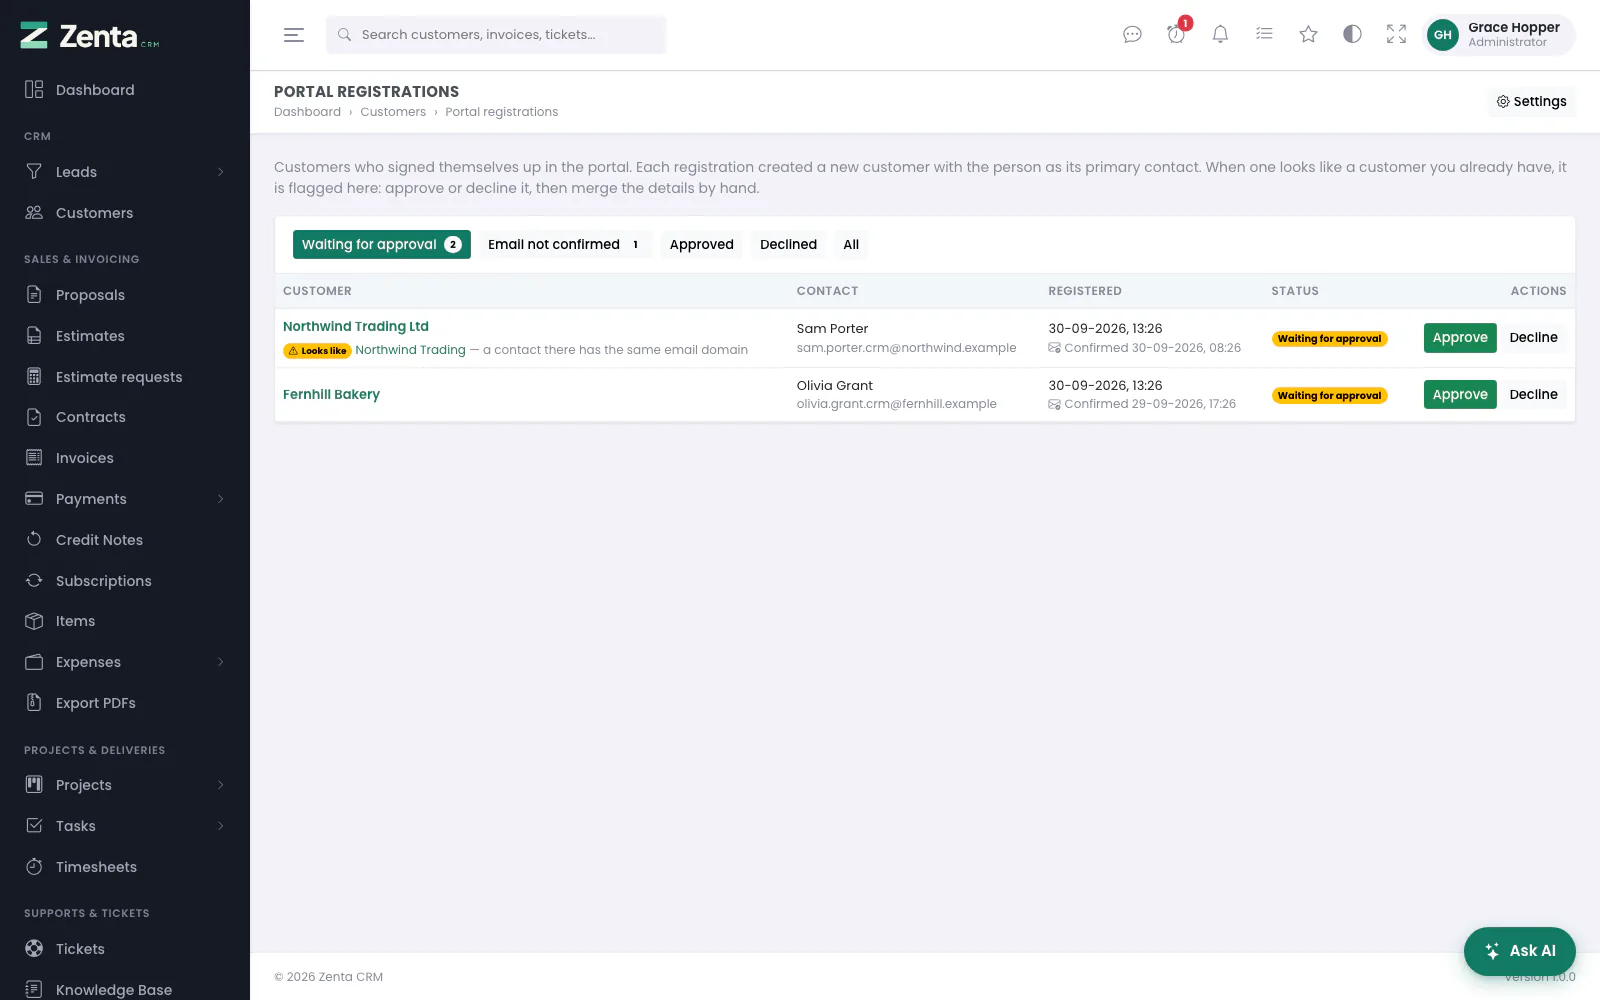Click the Export PDFs file icon
1600x1000 pixels.
click(x=34, y=703)
